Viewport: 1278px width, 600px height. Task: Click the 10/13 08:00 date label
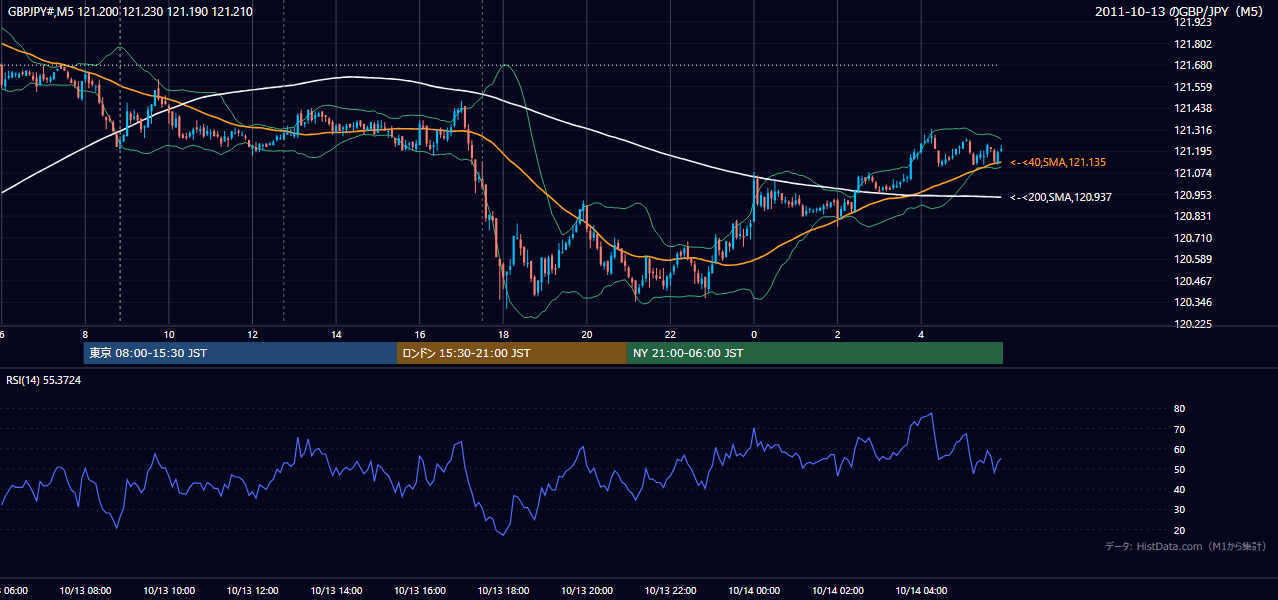point(85,591)
